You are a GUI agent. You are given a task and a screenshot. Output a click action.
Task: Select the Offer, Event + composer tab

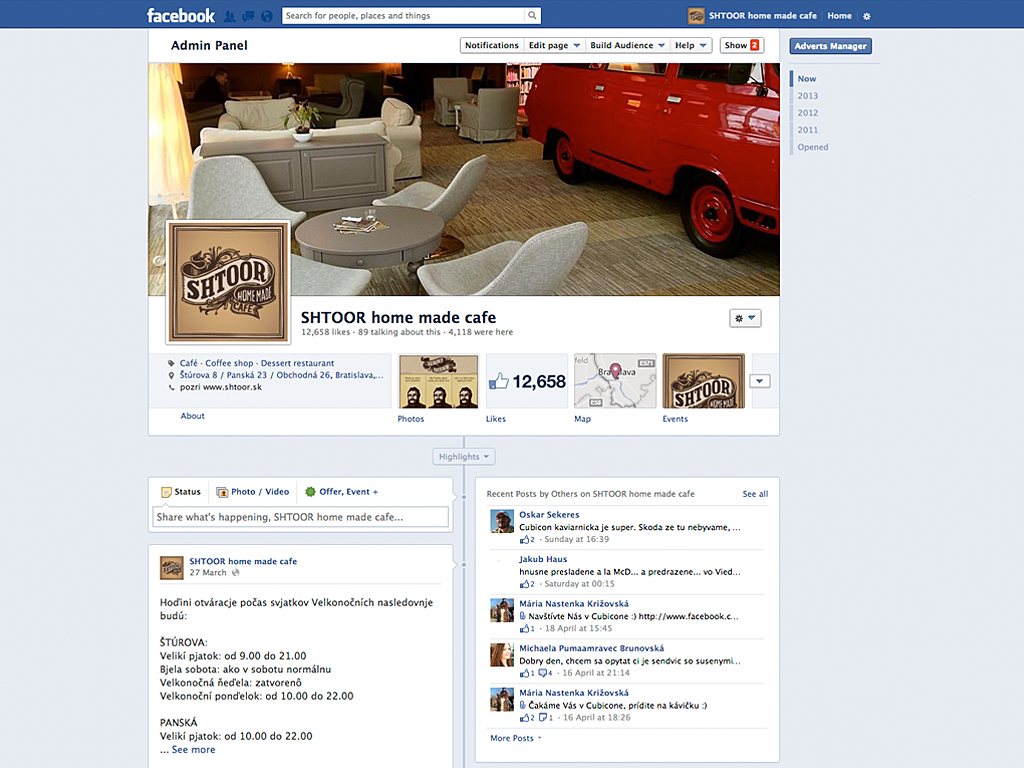342,492
